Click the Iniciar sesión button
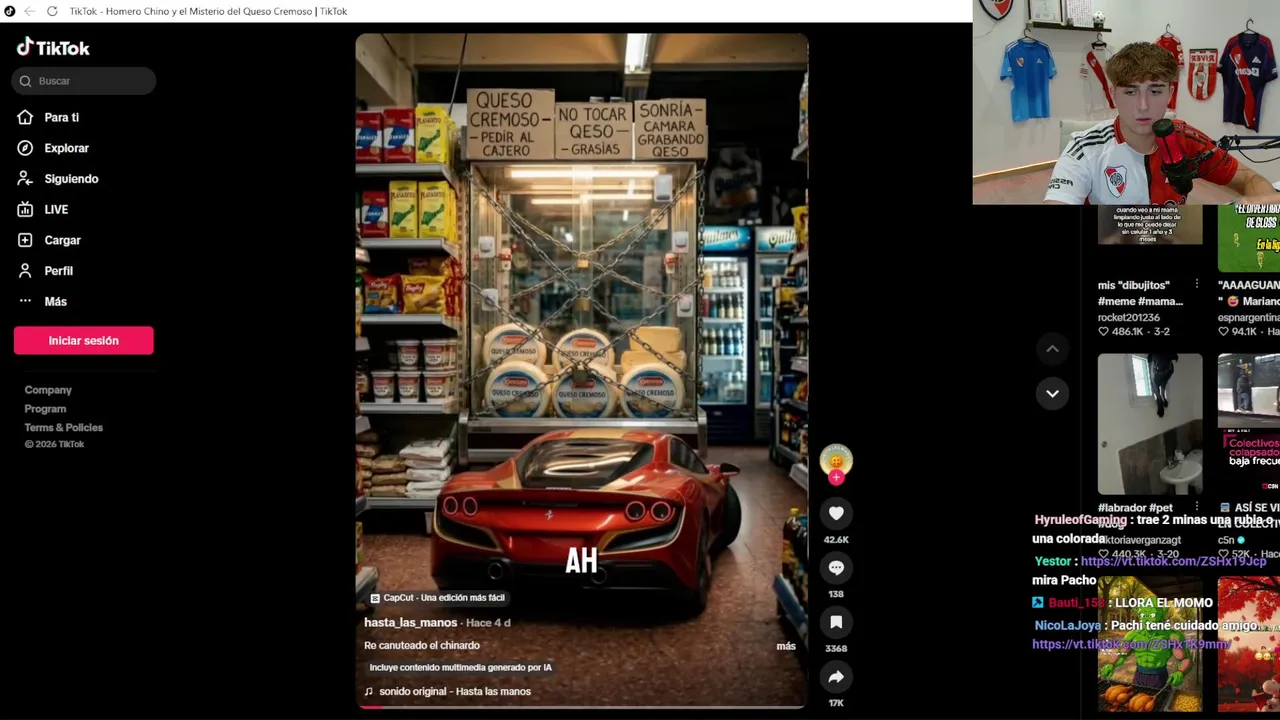This screenshot has height=720, width=1280. tap(84, 340)
